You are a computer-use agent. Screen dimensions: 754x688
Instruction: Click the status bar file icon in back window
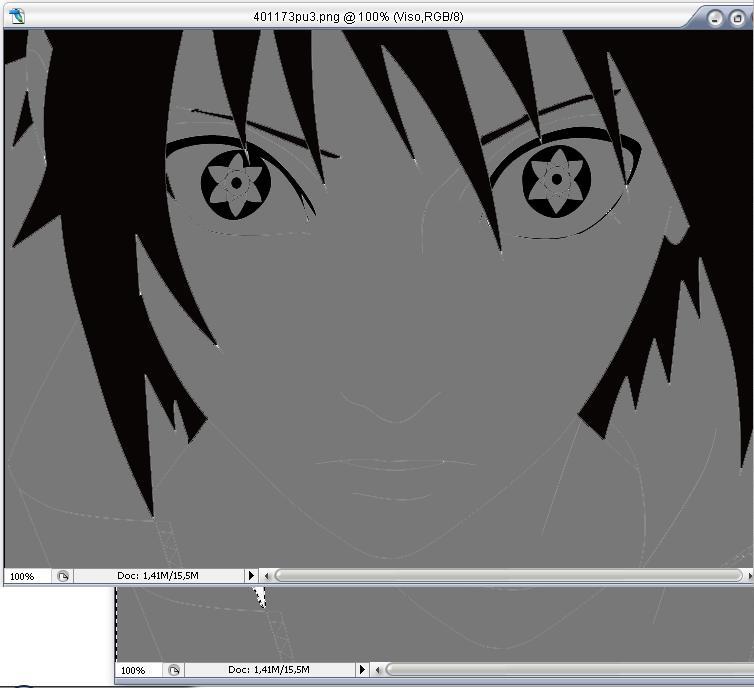(174, 670)
